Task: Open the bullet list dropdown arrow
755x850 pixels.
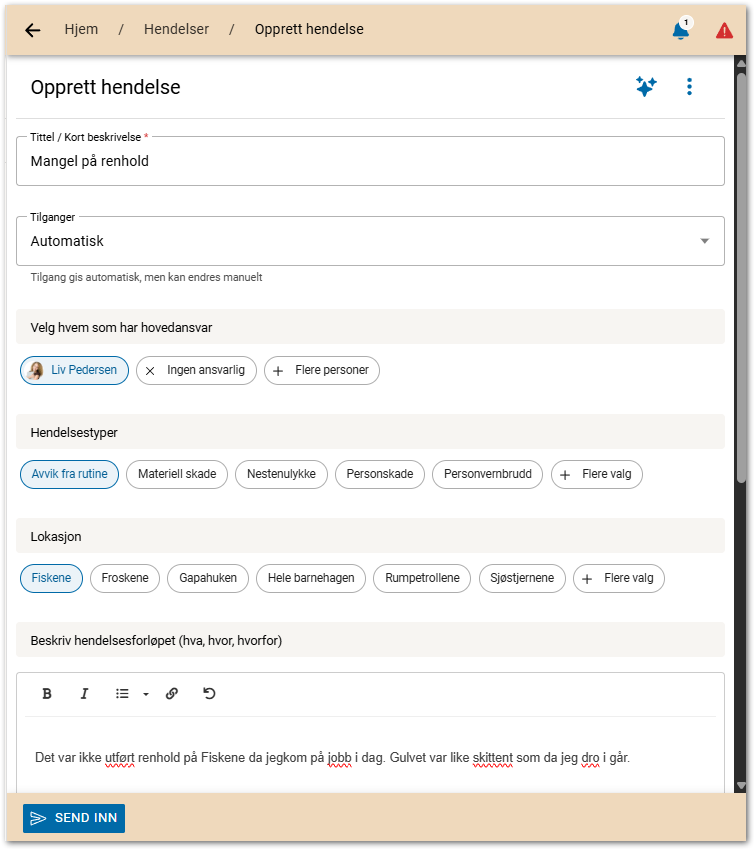Action: coord(145,693)
